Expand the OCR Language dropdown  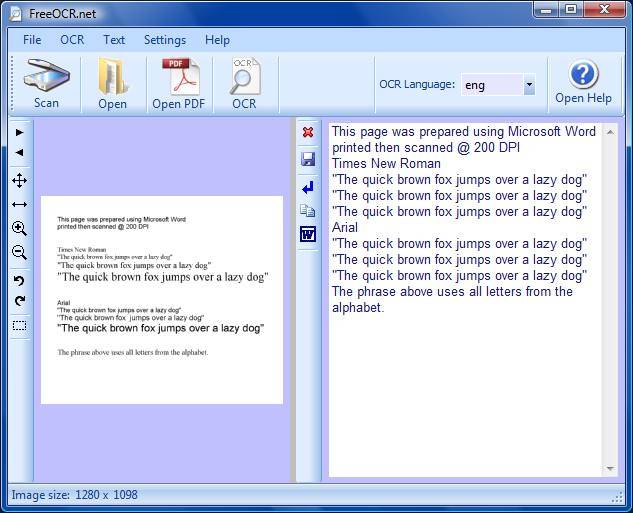point(529,85)
